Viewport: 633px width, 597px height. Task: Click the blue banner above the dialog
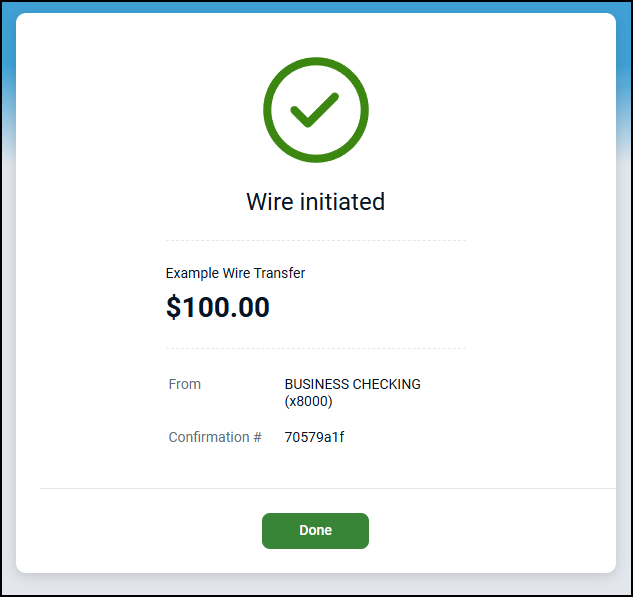coord(315,6)
